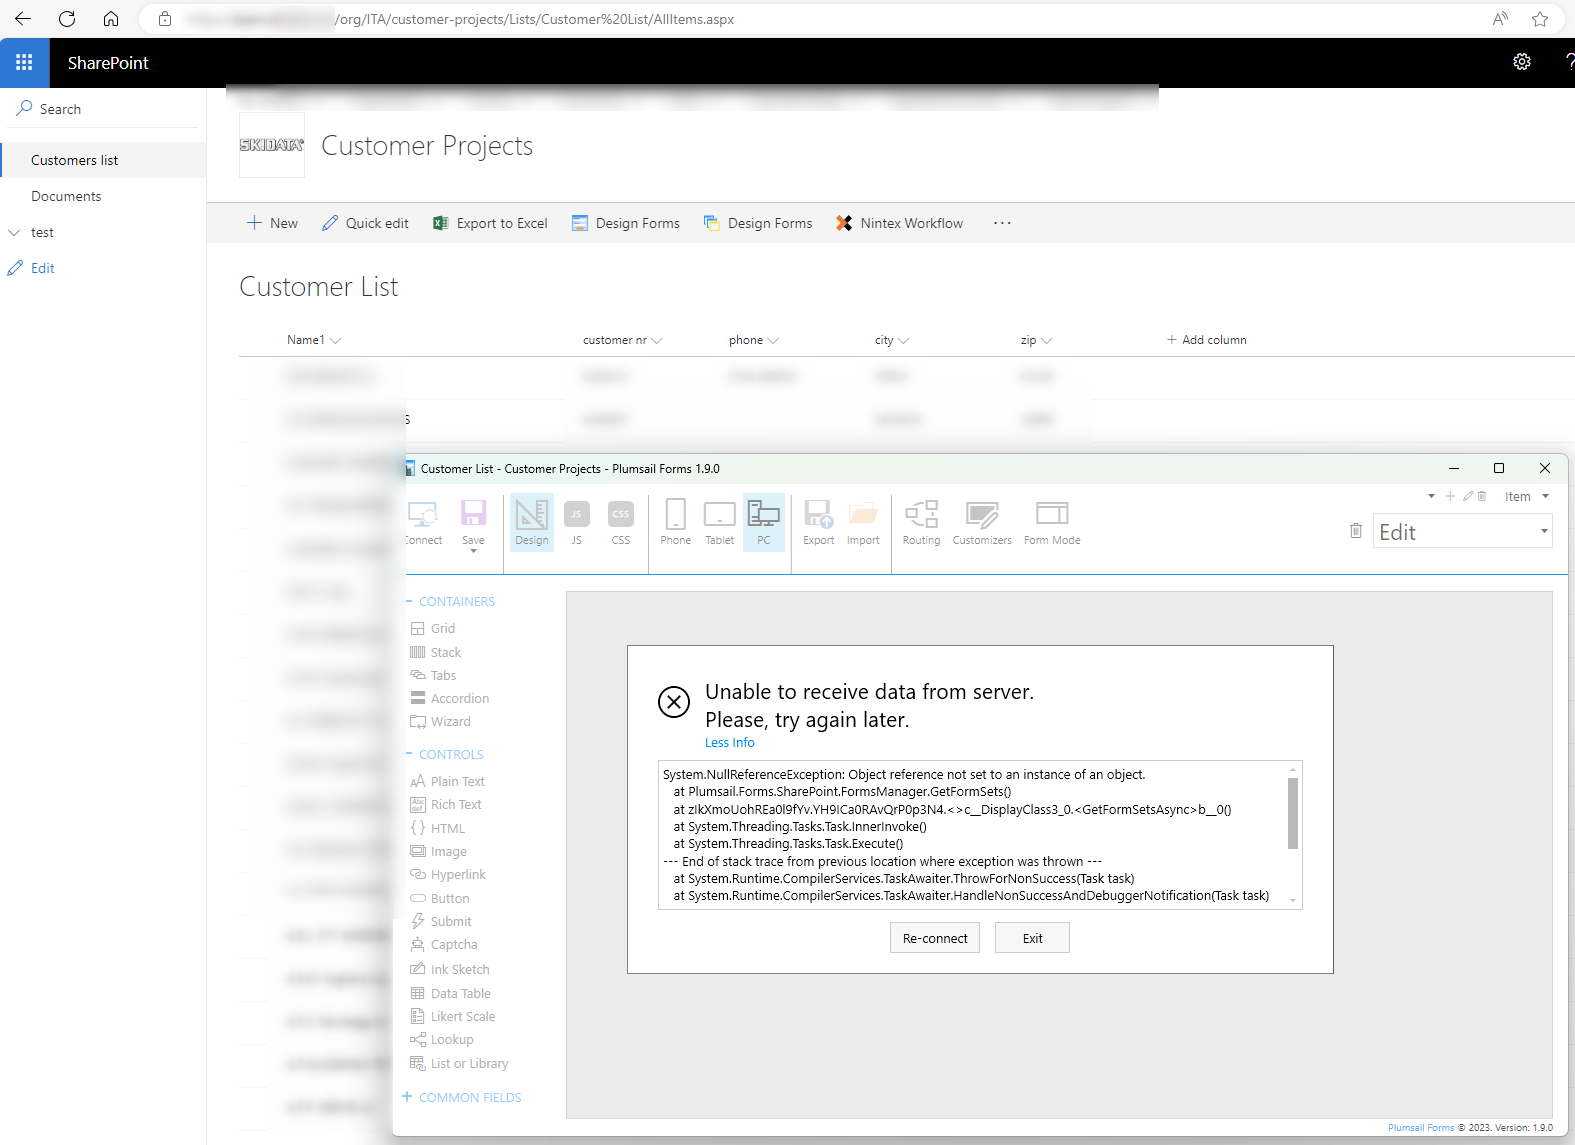The height and width of the screenshot is (1145, 1575).
Task: Collapse the CONTAINERS section
Action: tap(410, 601)
